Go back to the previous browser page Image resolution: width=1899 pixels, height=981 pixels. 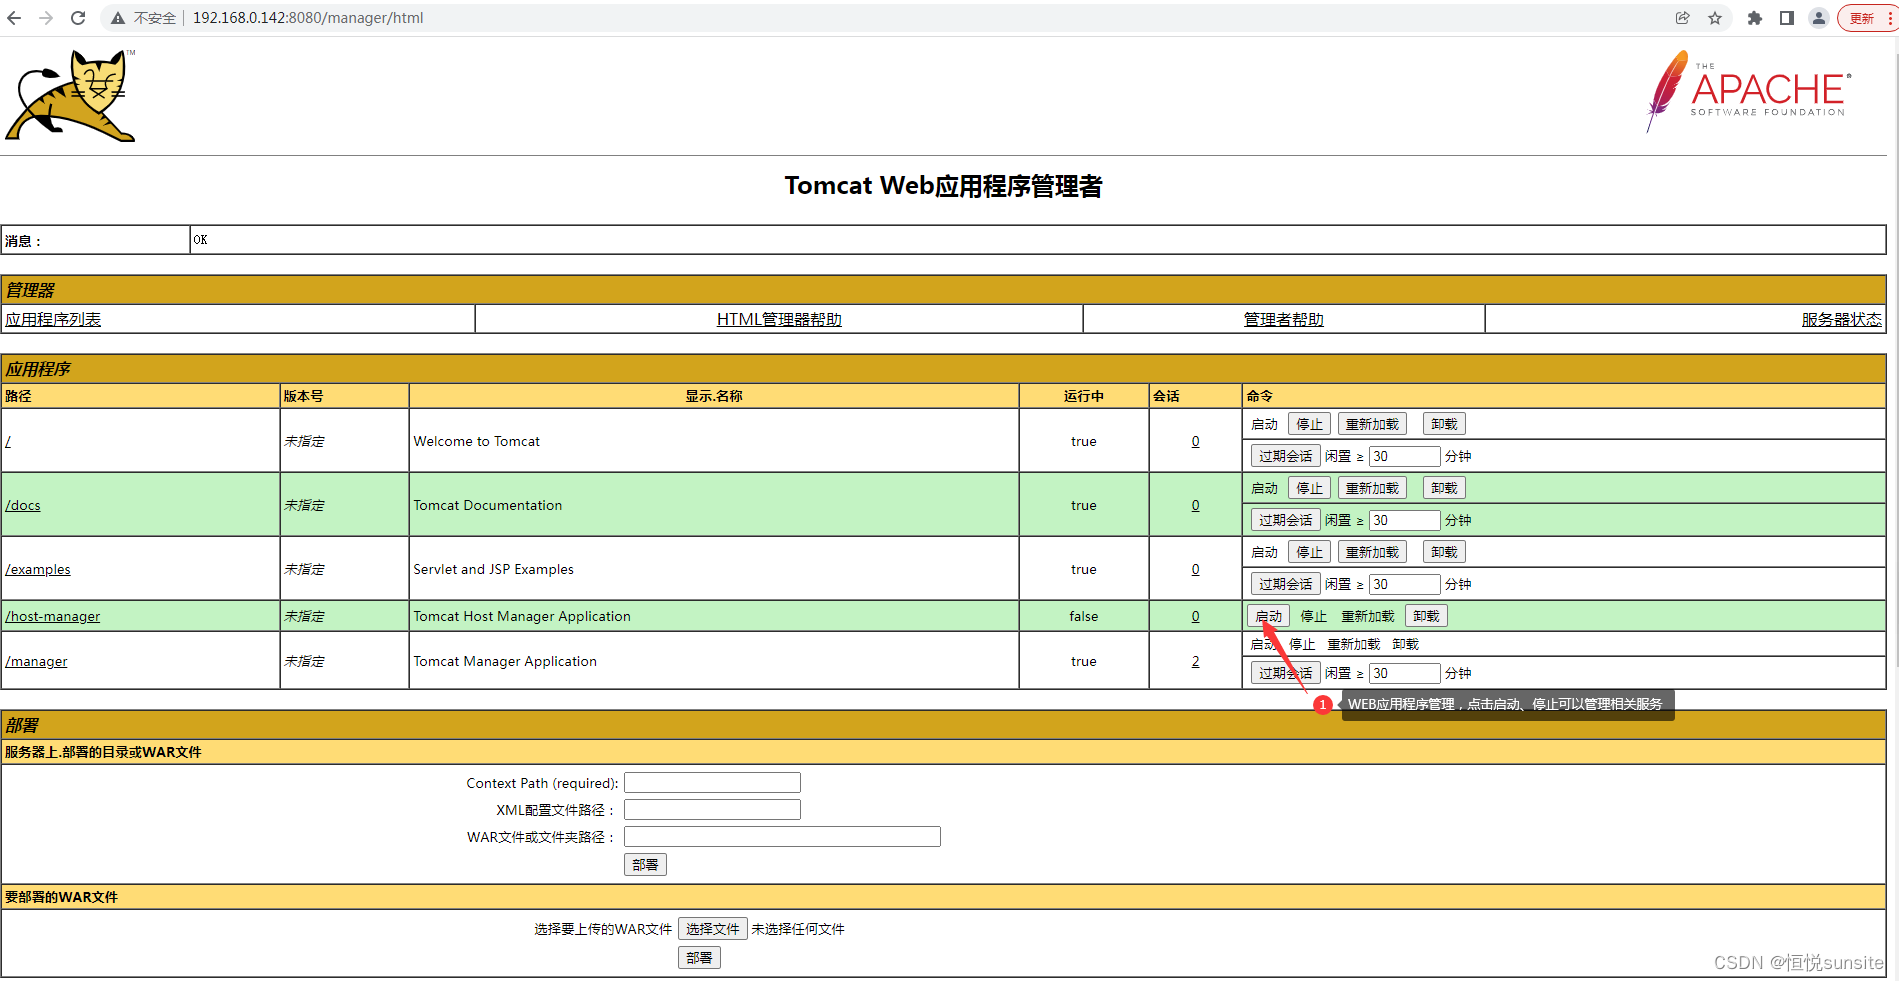tap(14, 18)
